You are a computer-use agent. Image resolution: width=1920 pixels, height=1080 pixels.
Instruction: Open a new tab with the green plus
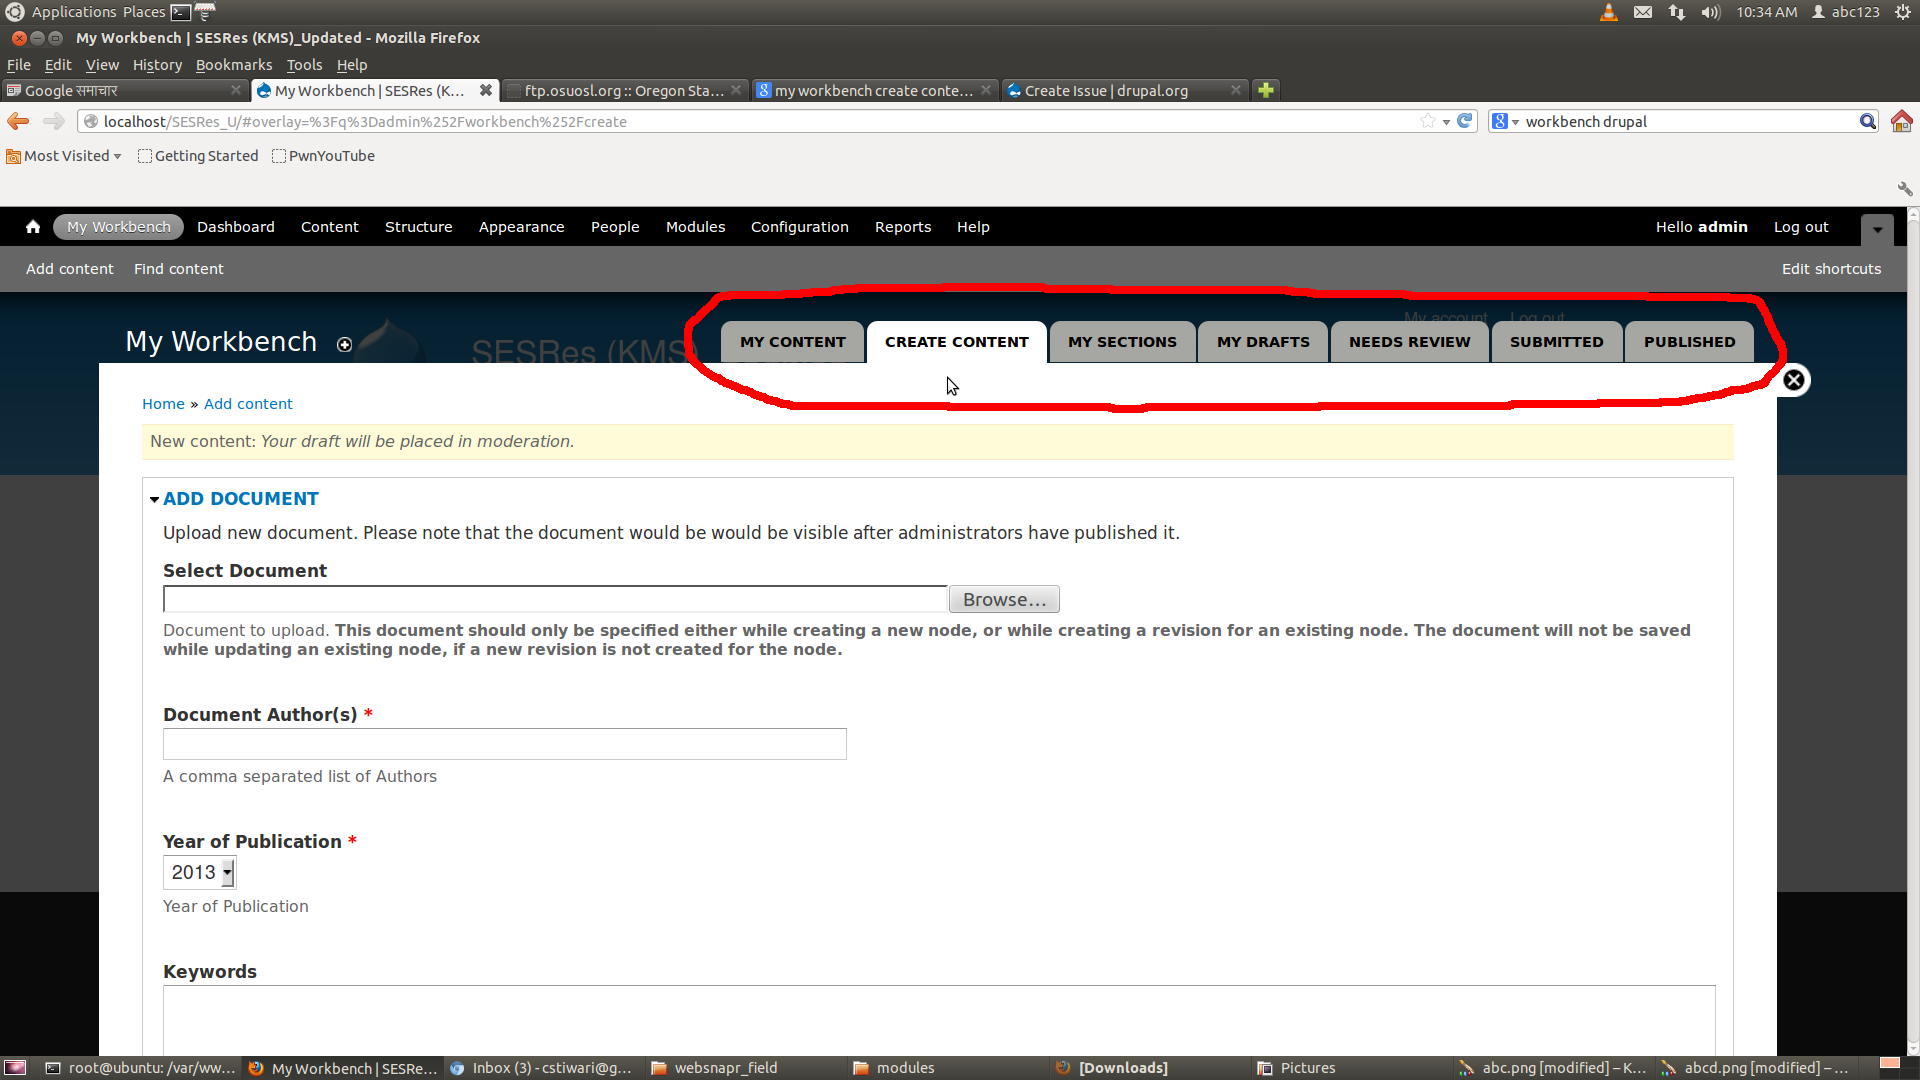tap(1266, 90)
